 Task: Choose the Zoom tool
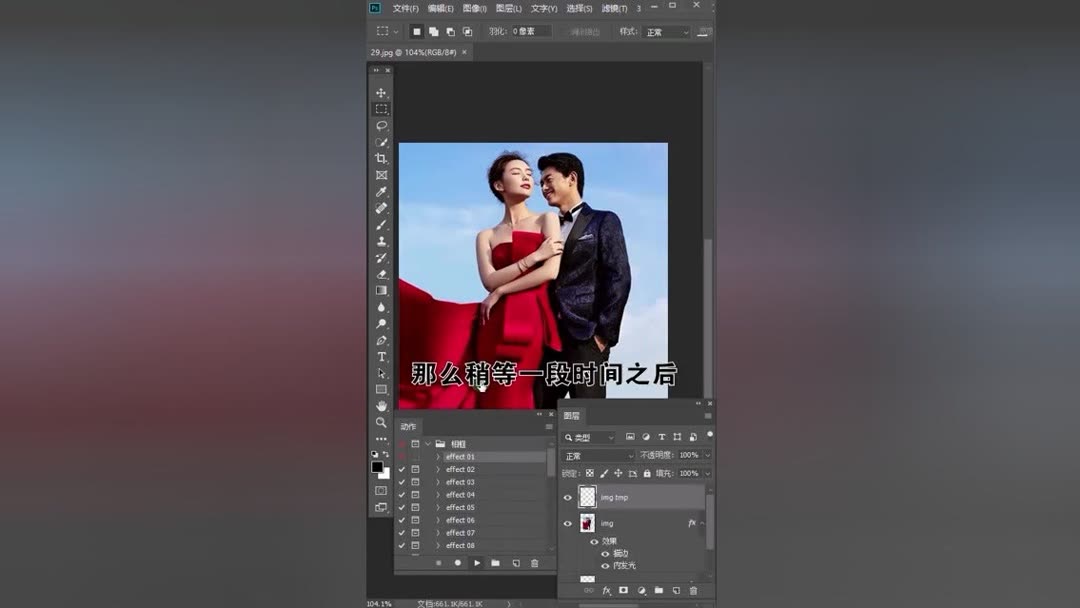(x=381, y=422)
